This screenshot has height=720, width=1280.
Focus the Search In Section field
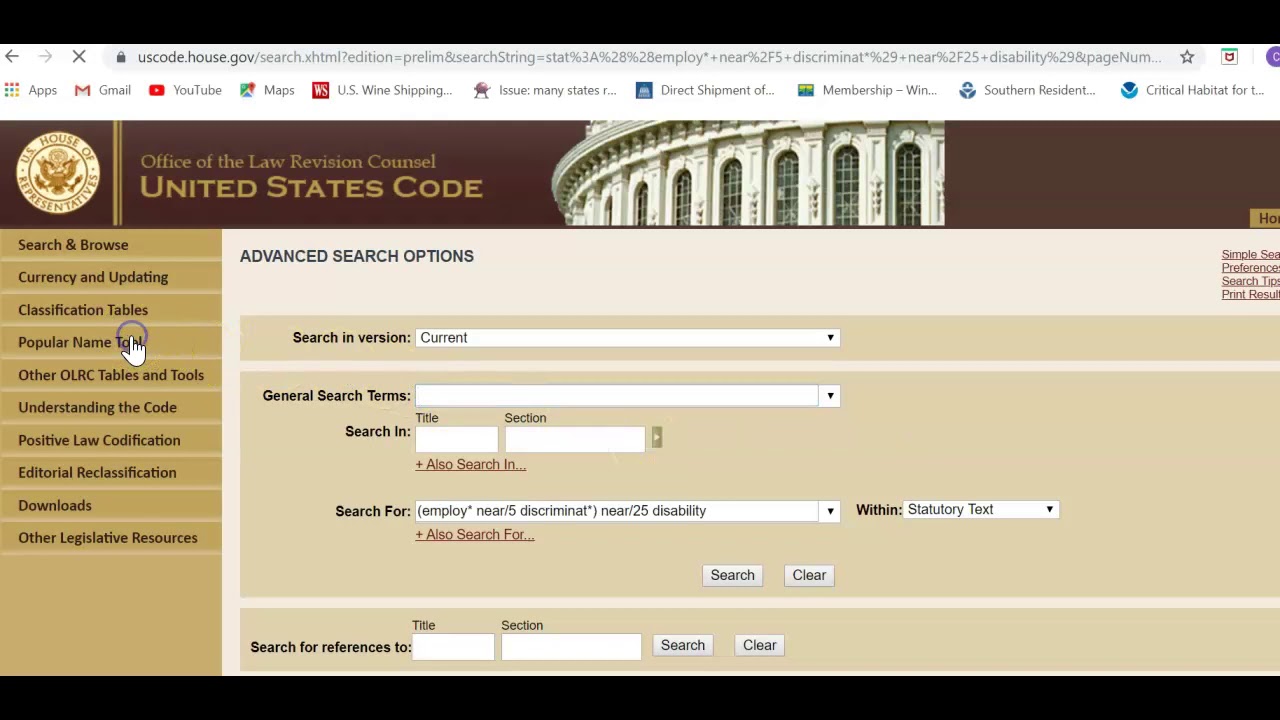click(575, 438)
